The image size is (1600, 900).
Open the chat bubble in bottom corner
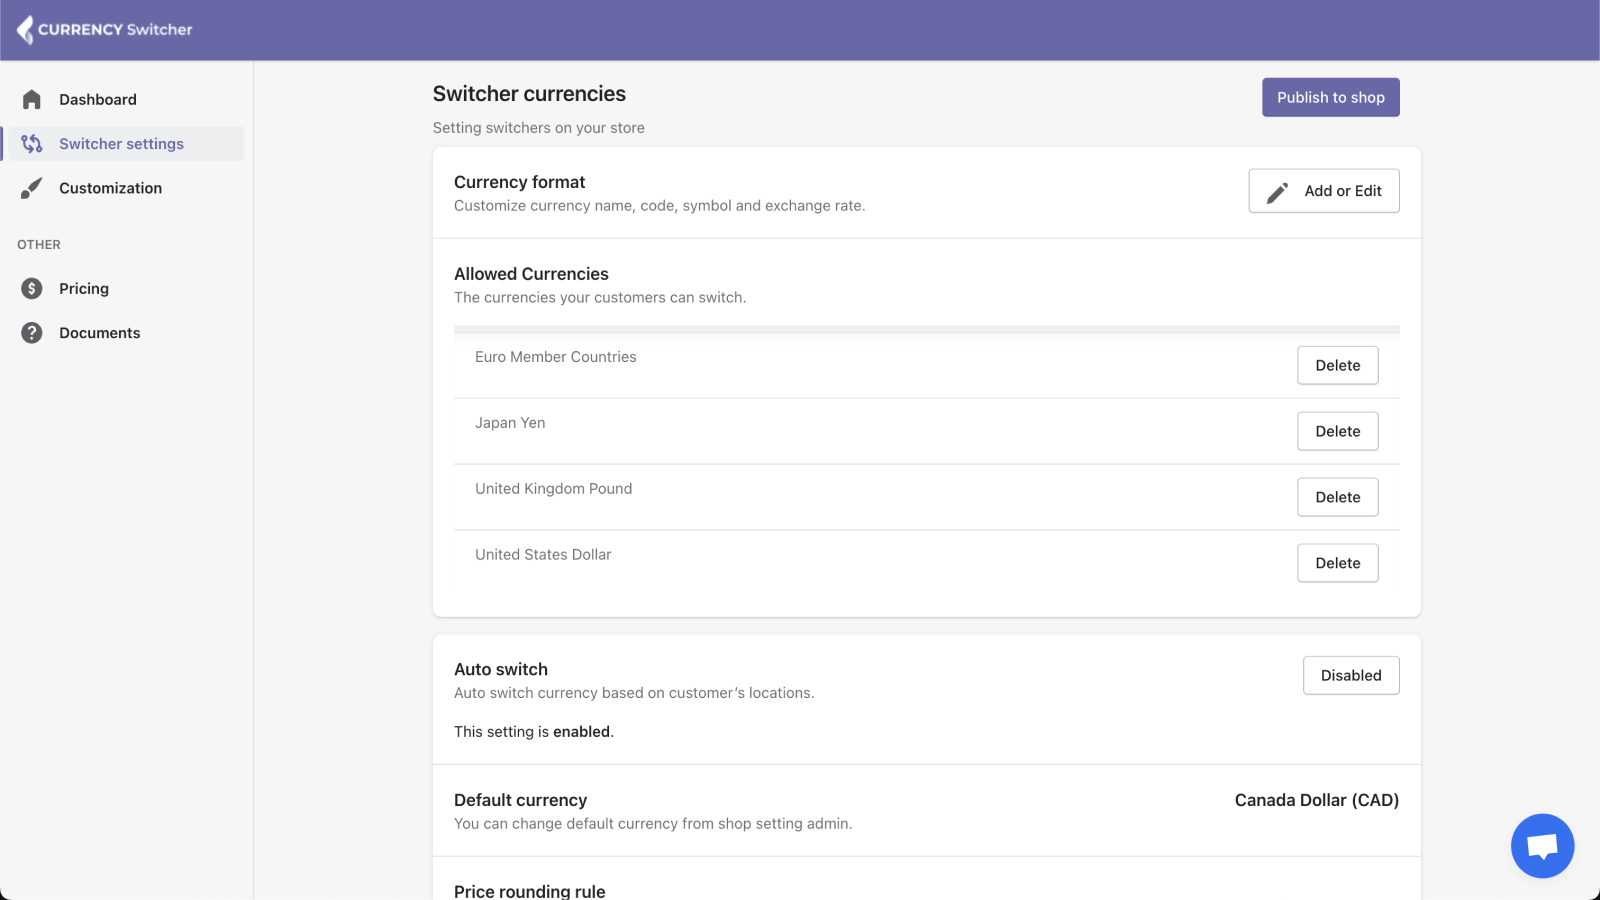coord(1542,845)
